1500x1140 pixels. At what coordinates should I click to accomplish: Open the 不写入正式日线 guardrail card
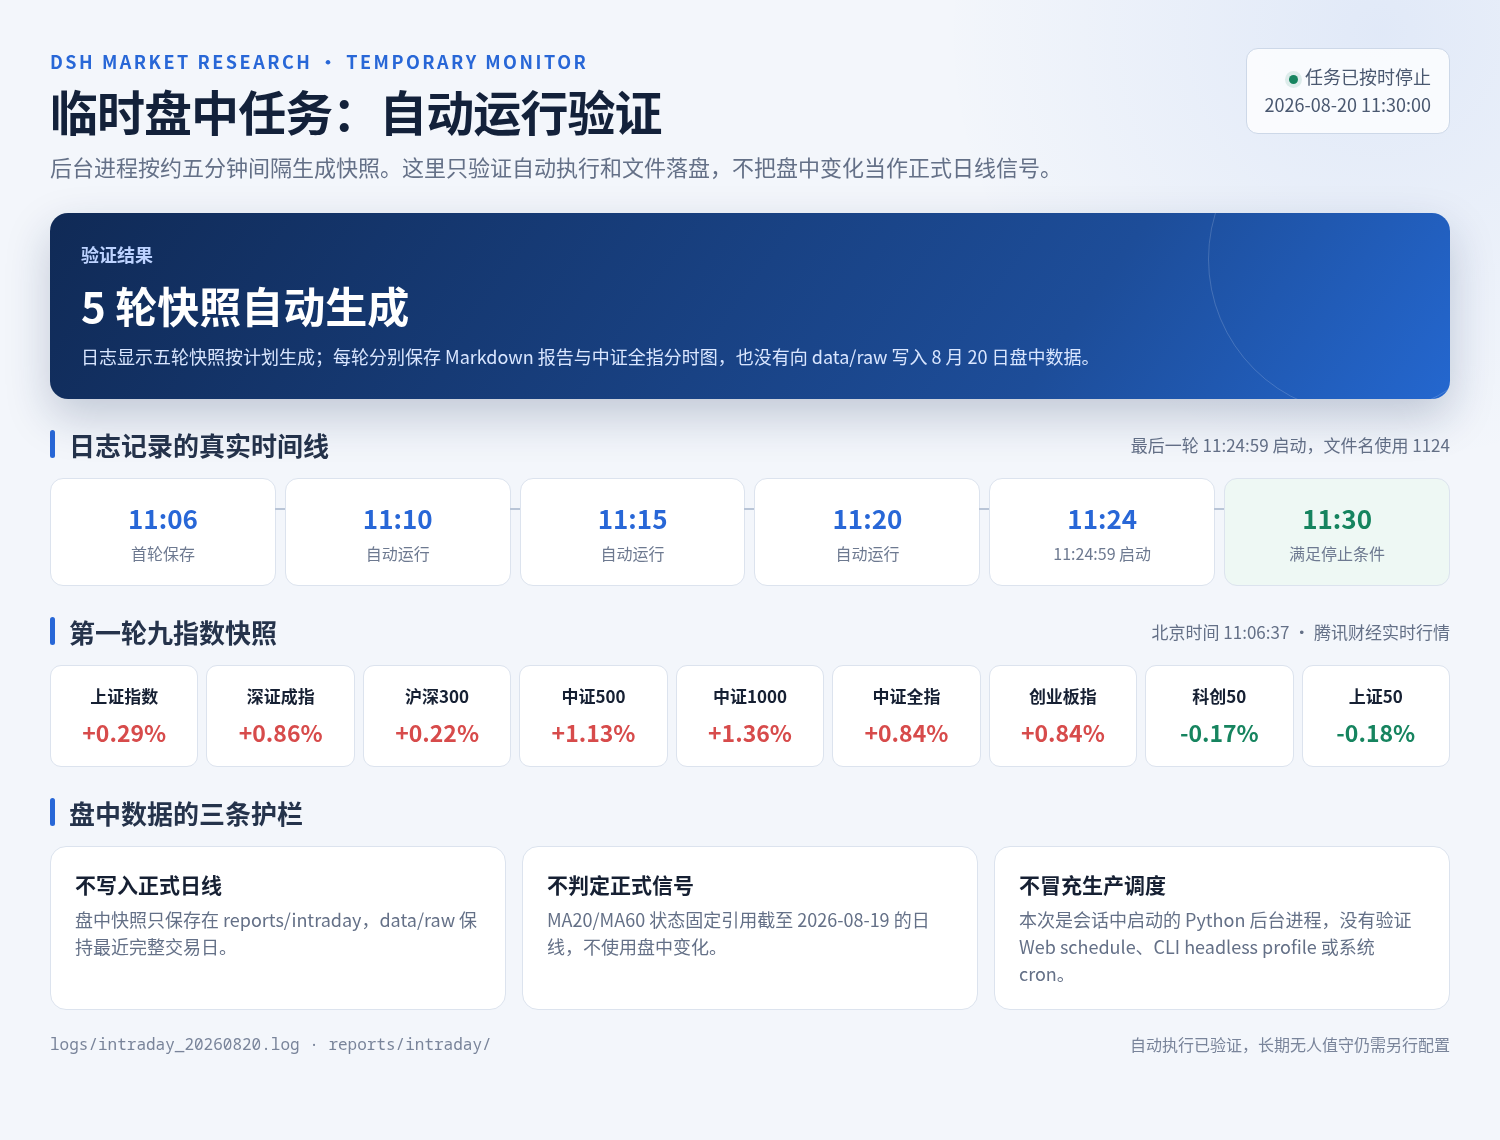[x=278, y=928]
